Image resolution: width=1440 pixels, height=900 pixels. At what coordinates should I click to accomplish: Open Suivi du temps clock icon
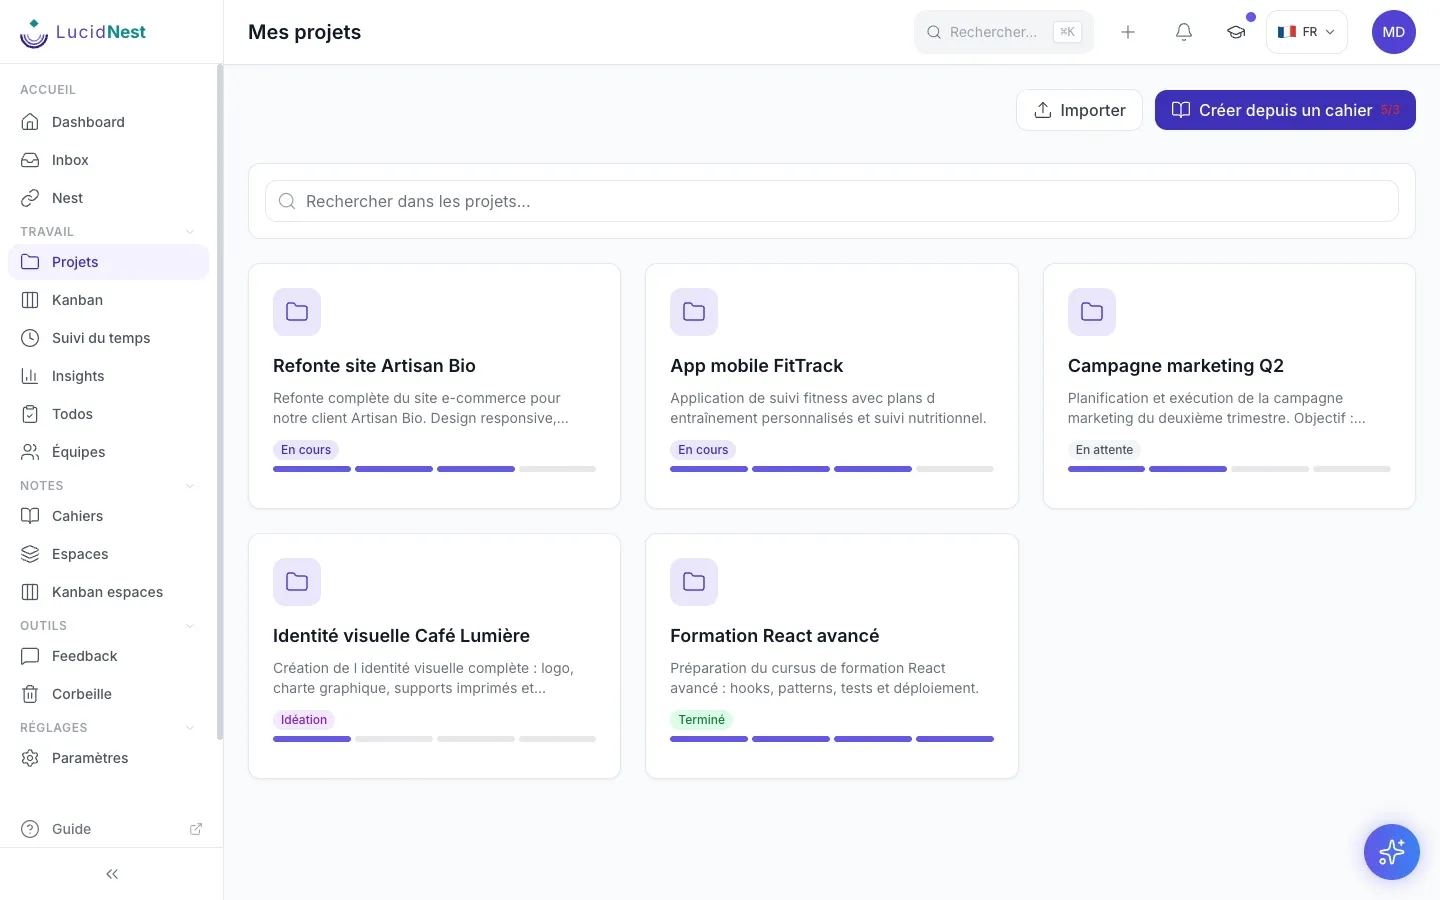(30, 338)
